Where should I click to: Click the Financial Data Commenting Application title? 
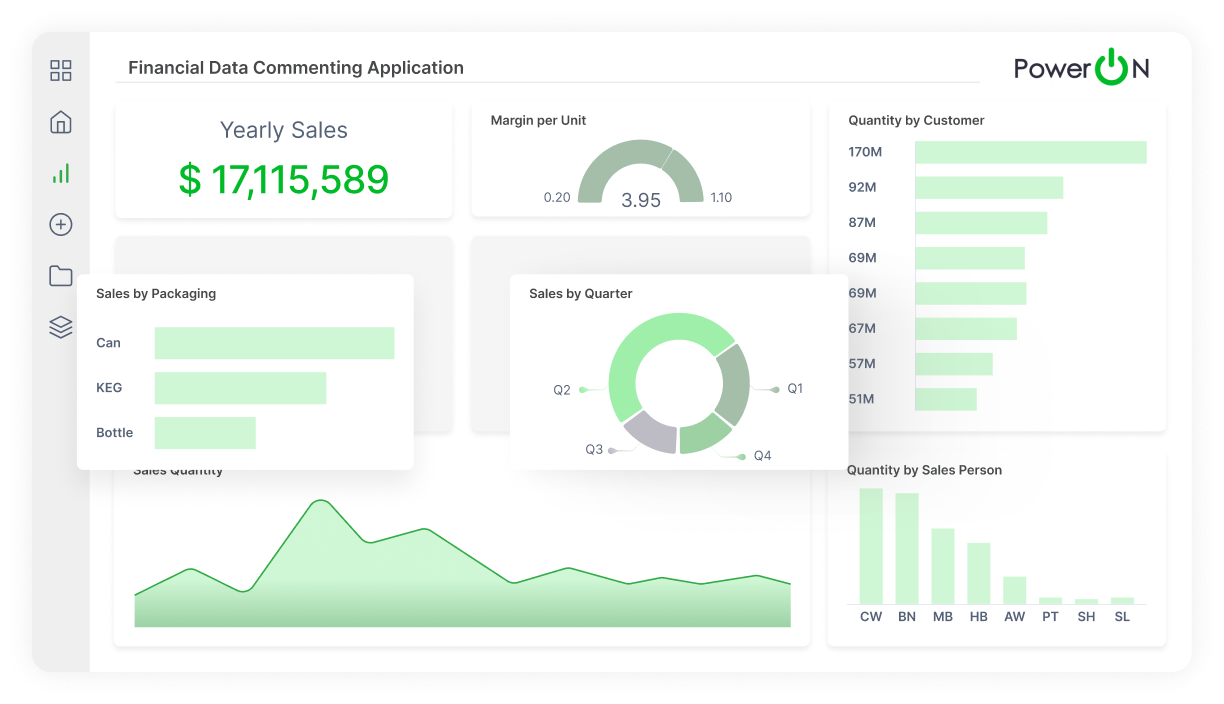296,68
